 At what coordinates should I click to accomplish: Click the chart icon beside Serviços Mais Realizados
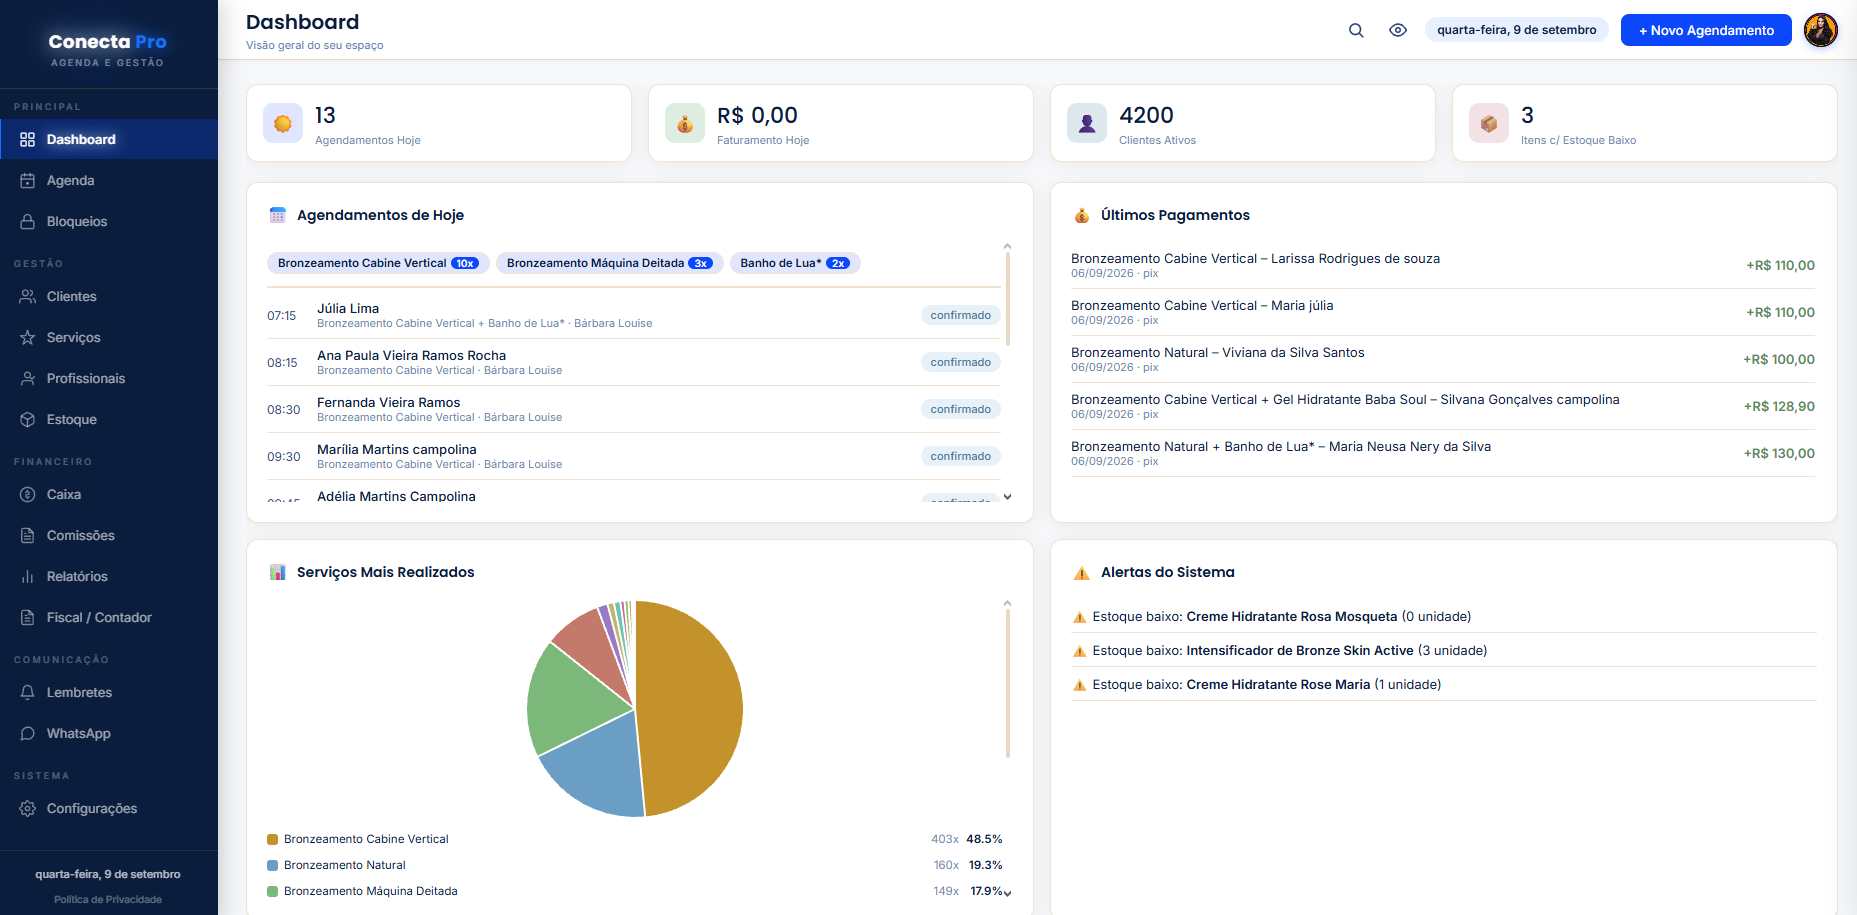[278, 572]
